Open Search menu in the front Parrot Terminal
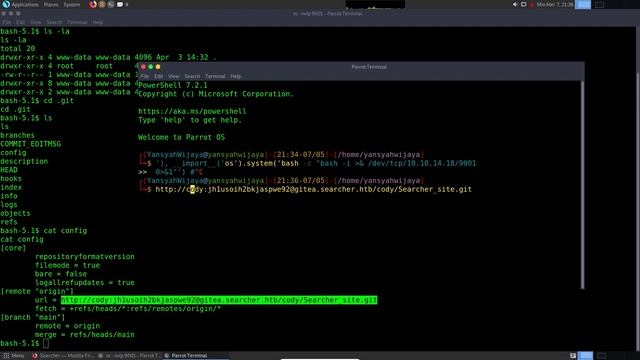640x360 pixels. (x=192, y=76)
